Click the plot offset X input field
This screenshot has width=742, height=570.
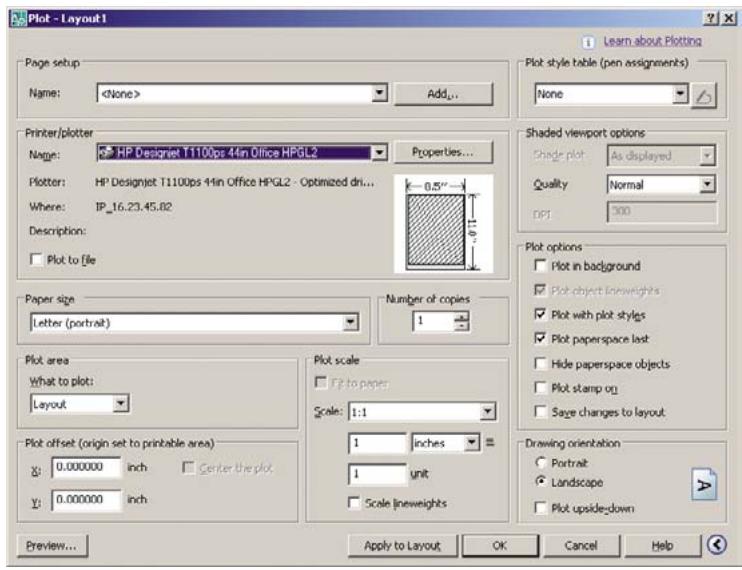(x=86, y=467)
